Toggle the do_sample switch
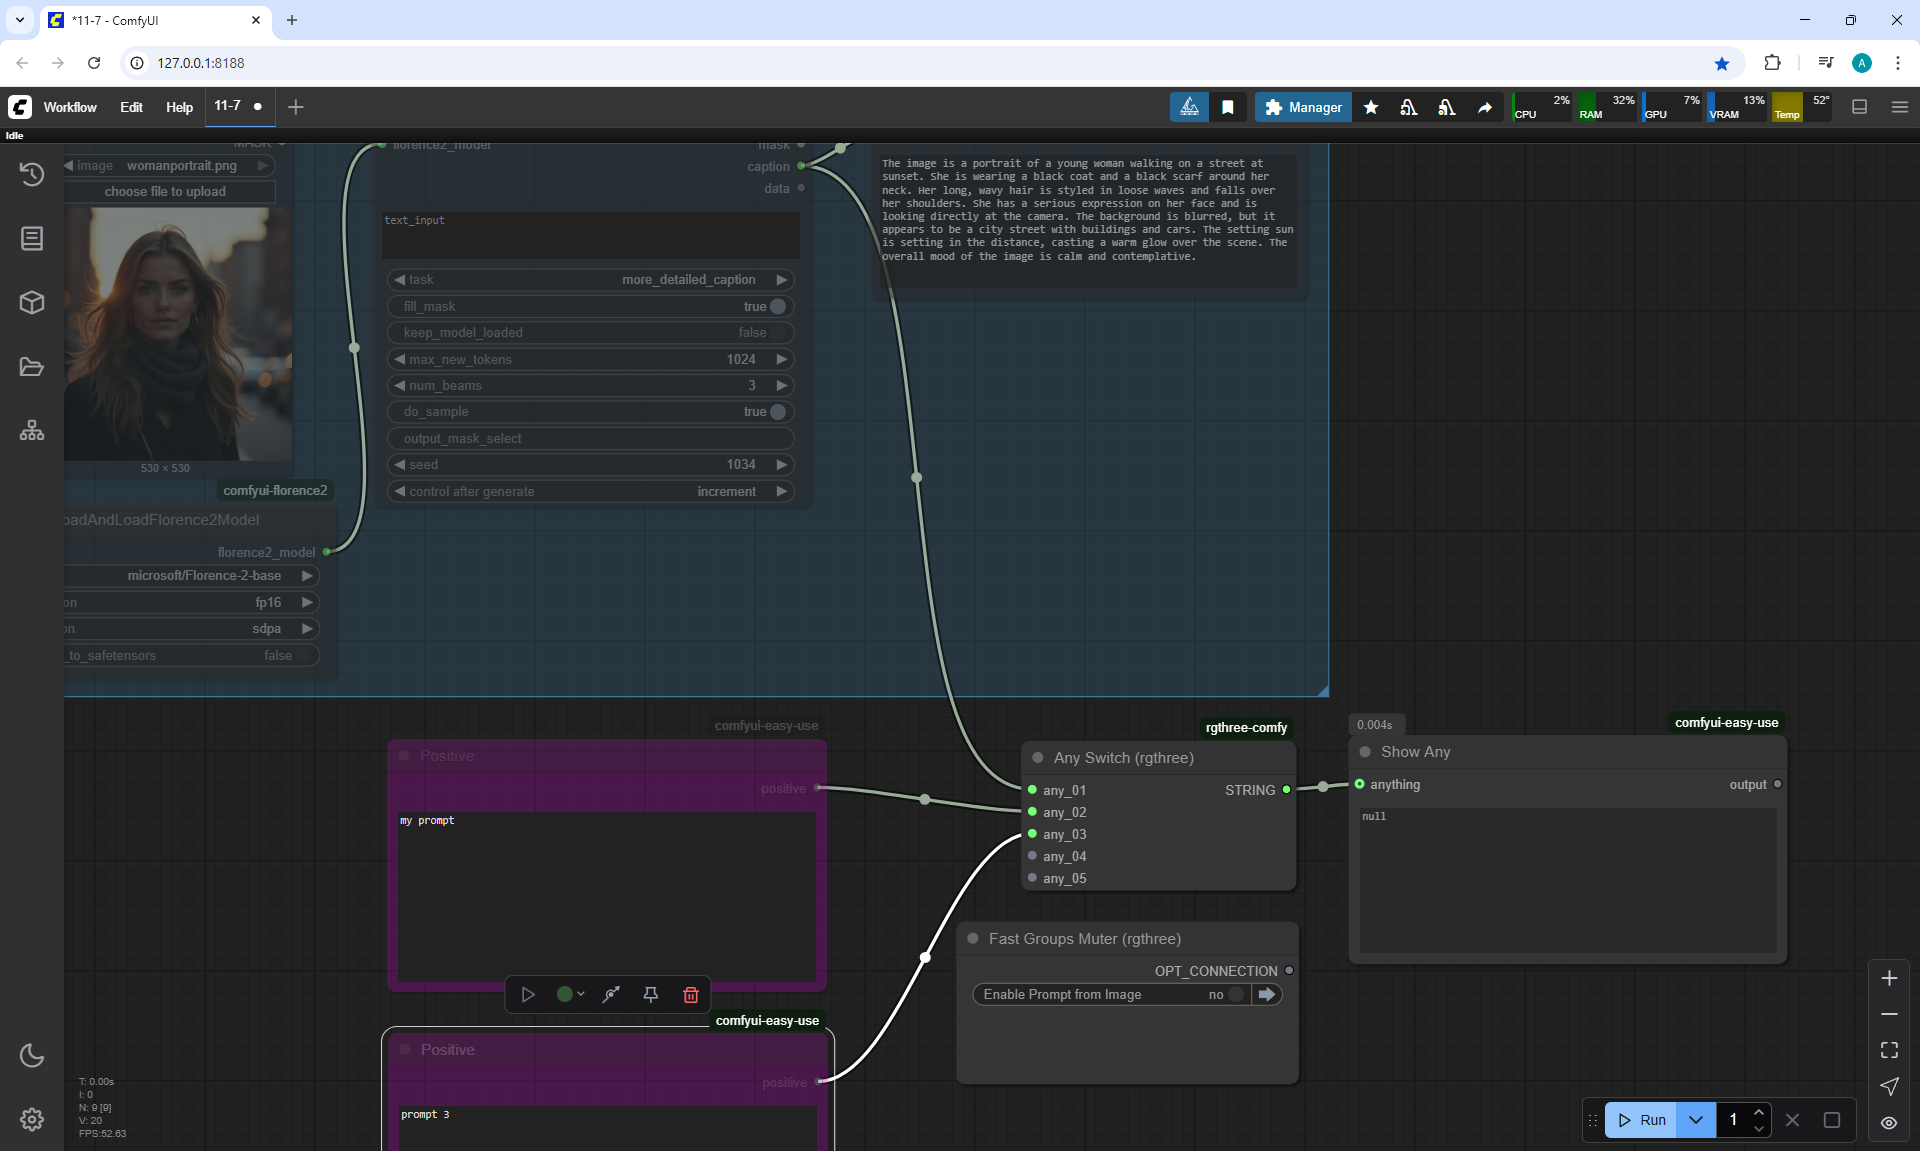 tap(777, 411)
